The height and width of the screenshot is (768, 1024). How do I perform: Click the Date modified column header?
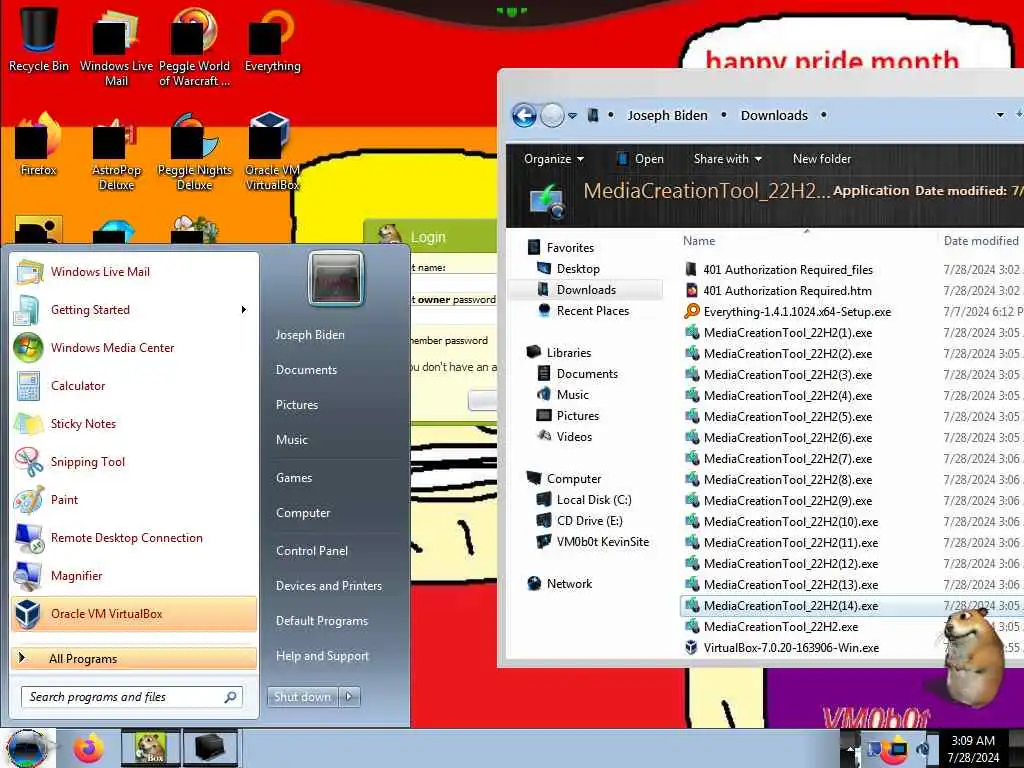[x=981, y=241]
